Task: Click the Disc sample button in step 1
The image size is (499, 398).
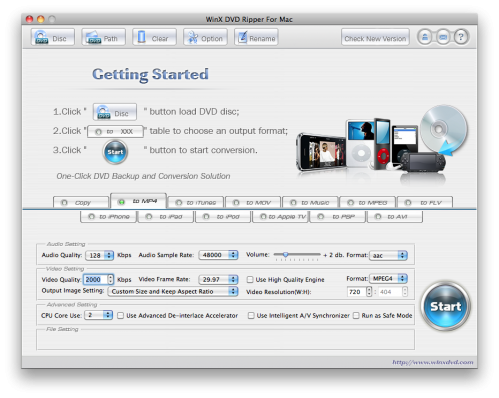Action: [115, 112]
